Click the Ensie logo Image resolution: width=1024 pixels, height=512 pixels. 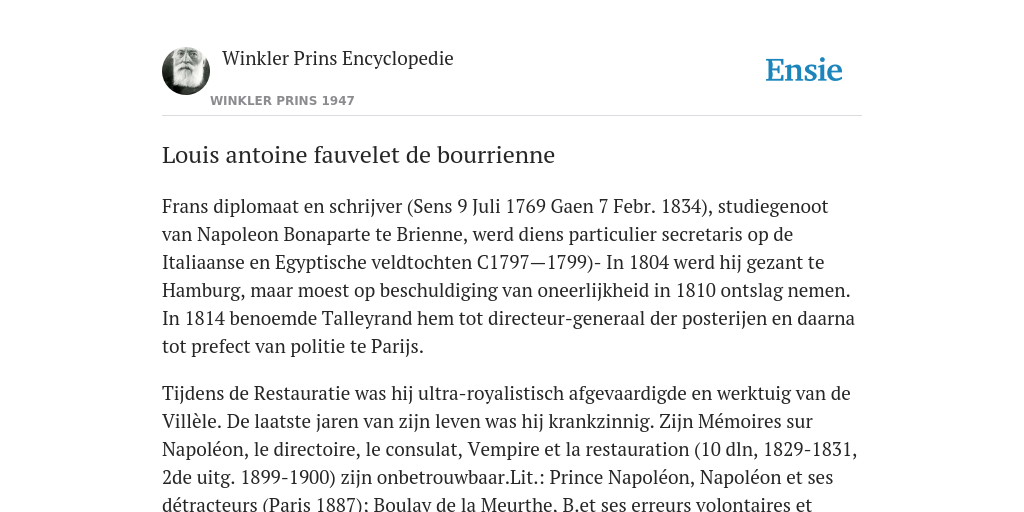click(x=804, y=70)
